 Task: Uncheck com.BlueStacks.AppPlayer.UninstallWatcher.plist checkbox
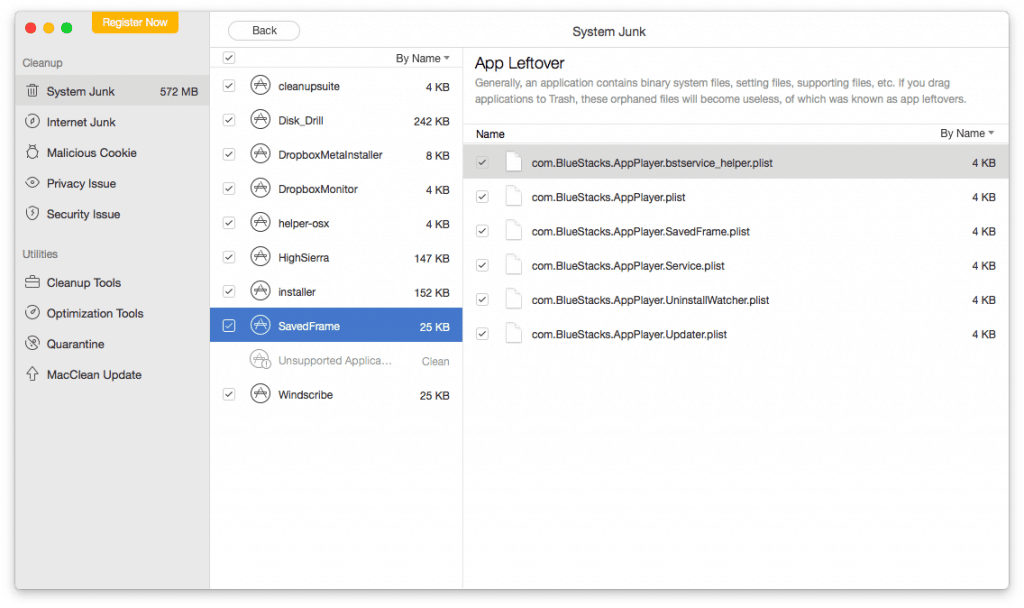pos(482,299)
